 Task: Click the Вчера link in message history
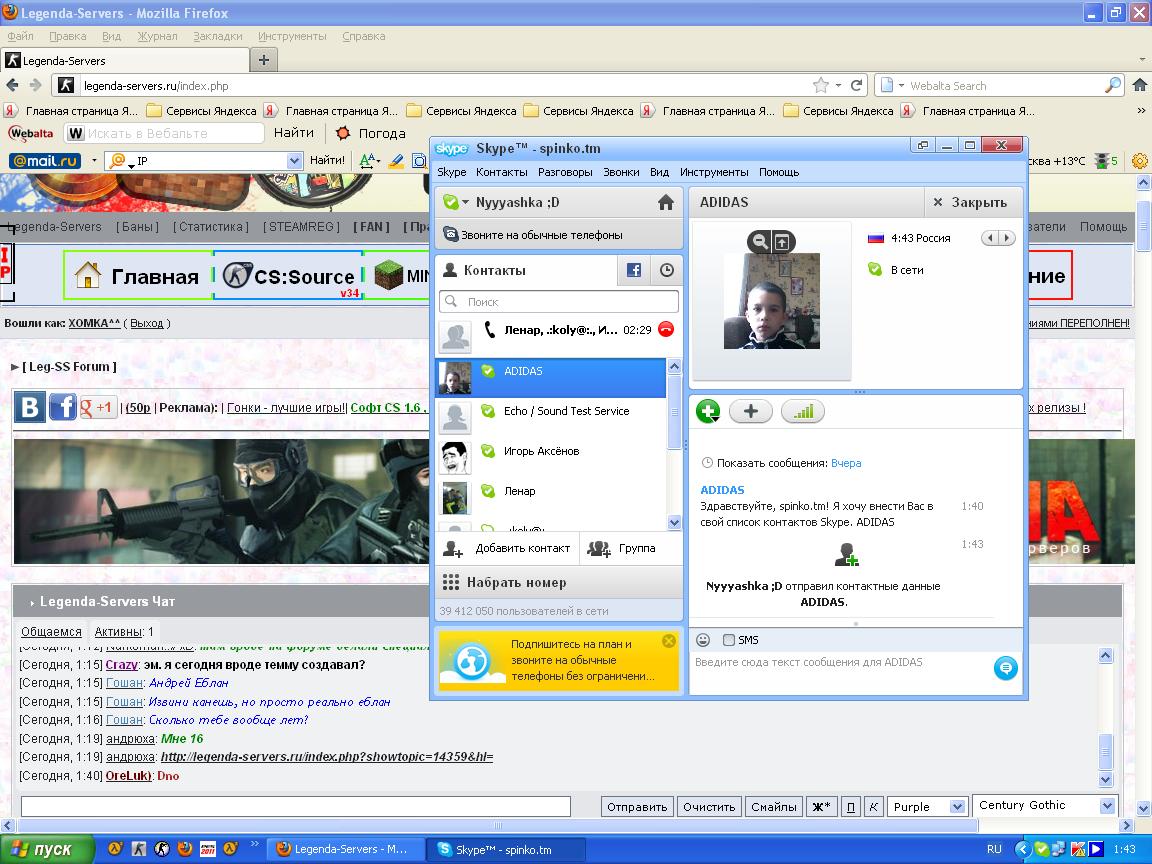[x=846, y=463]
